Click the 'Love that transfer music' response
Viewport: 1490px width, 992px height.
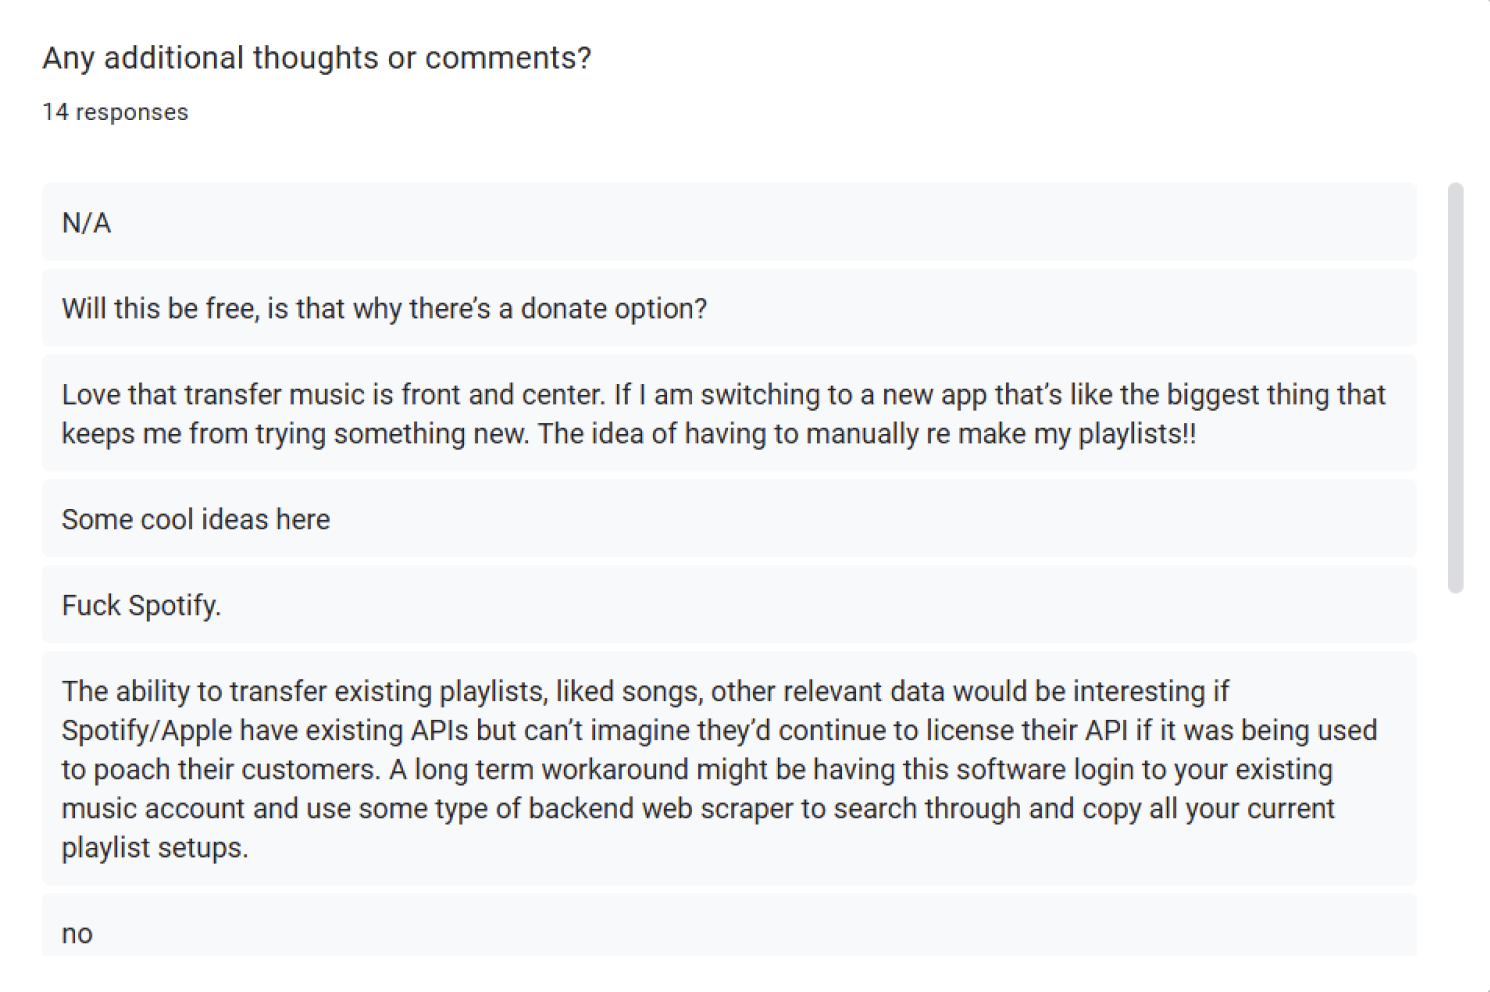[728, 413]
